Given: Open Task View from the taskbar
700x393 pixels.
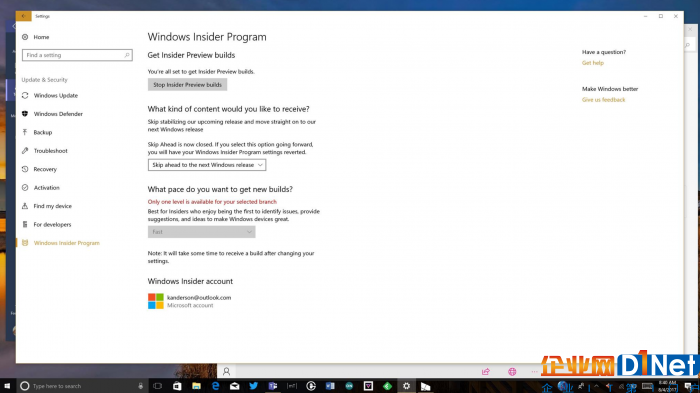Looking at the screenshot, I should pos(158,386).
